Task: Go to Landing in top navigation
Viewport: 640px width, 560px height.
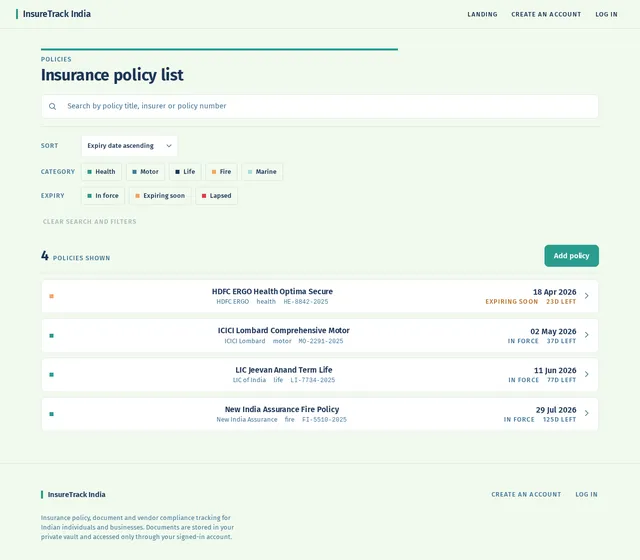Action: click(482, 14)
